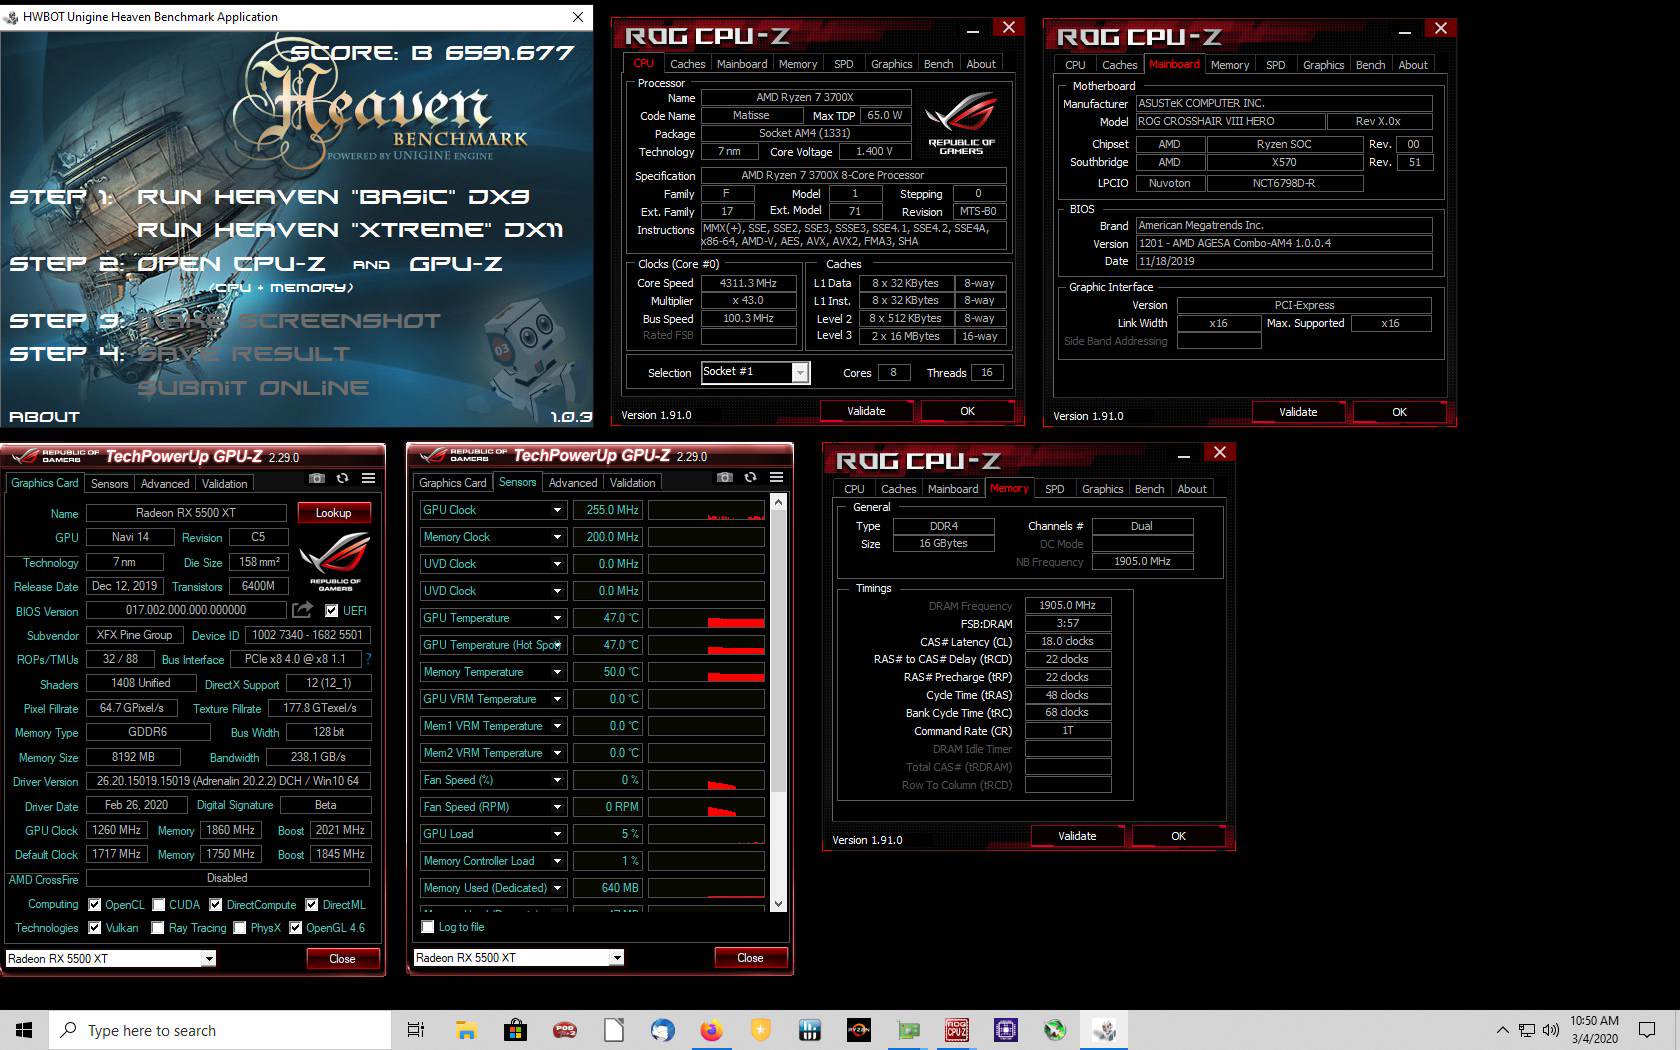
Task: Click refresh icon in GPU-Z Graphics Card window
Action: 342,479
